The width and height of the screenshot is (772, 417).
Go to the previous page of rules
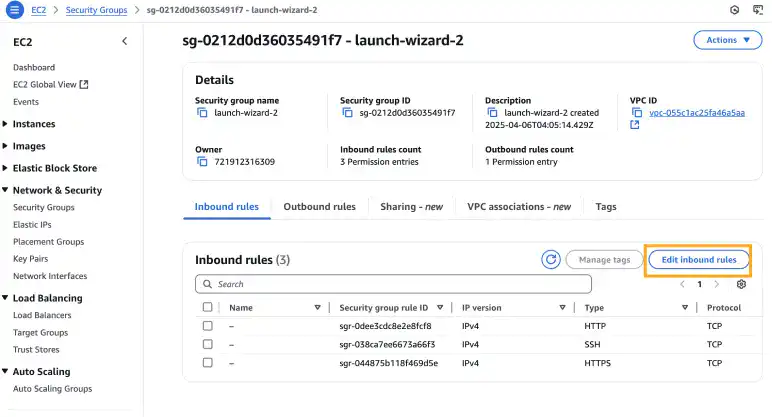(x=682, y=284)
